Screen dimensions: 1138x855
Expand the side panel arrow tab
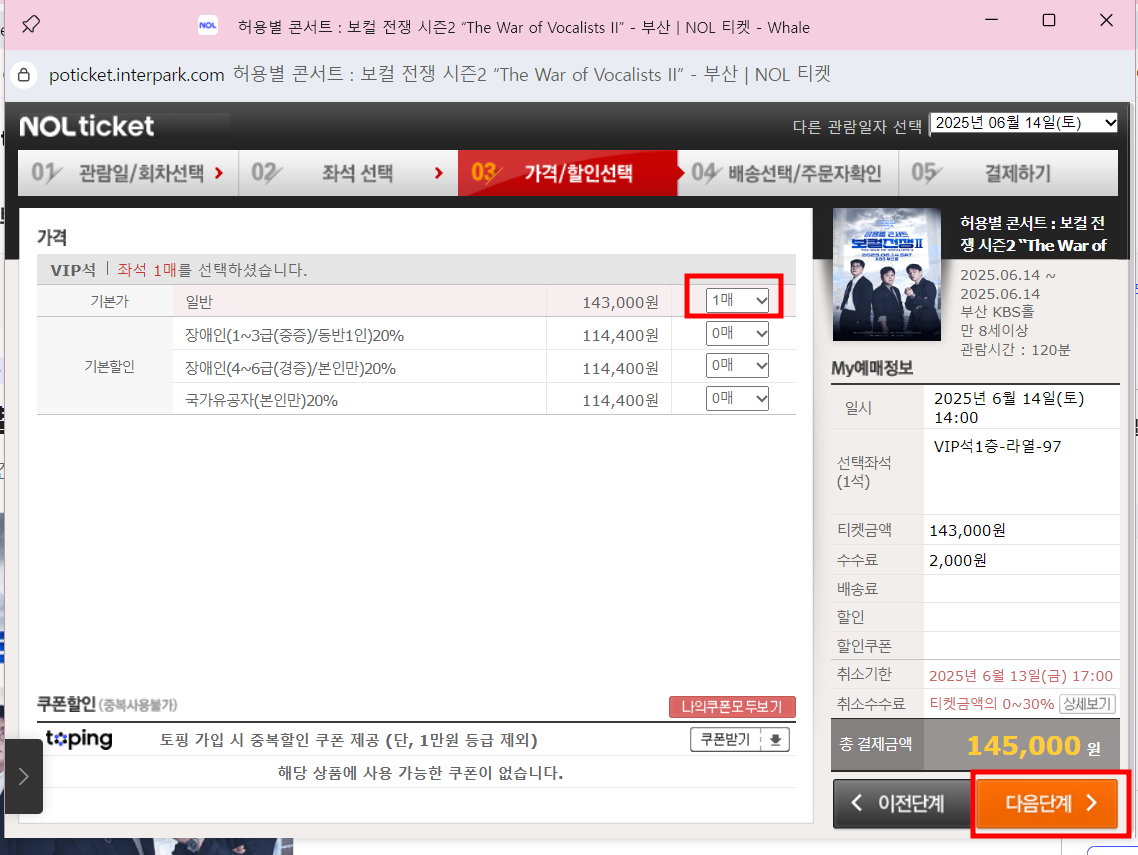[23, 777]
